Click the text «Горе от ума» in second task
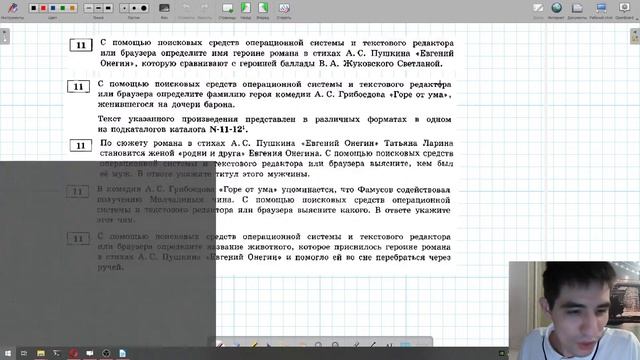Screen dimensions: 640x360 [420, 94]
